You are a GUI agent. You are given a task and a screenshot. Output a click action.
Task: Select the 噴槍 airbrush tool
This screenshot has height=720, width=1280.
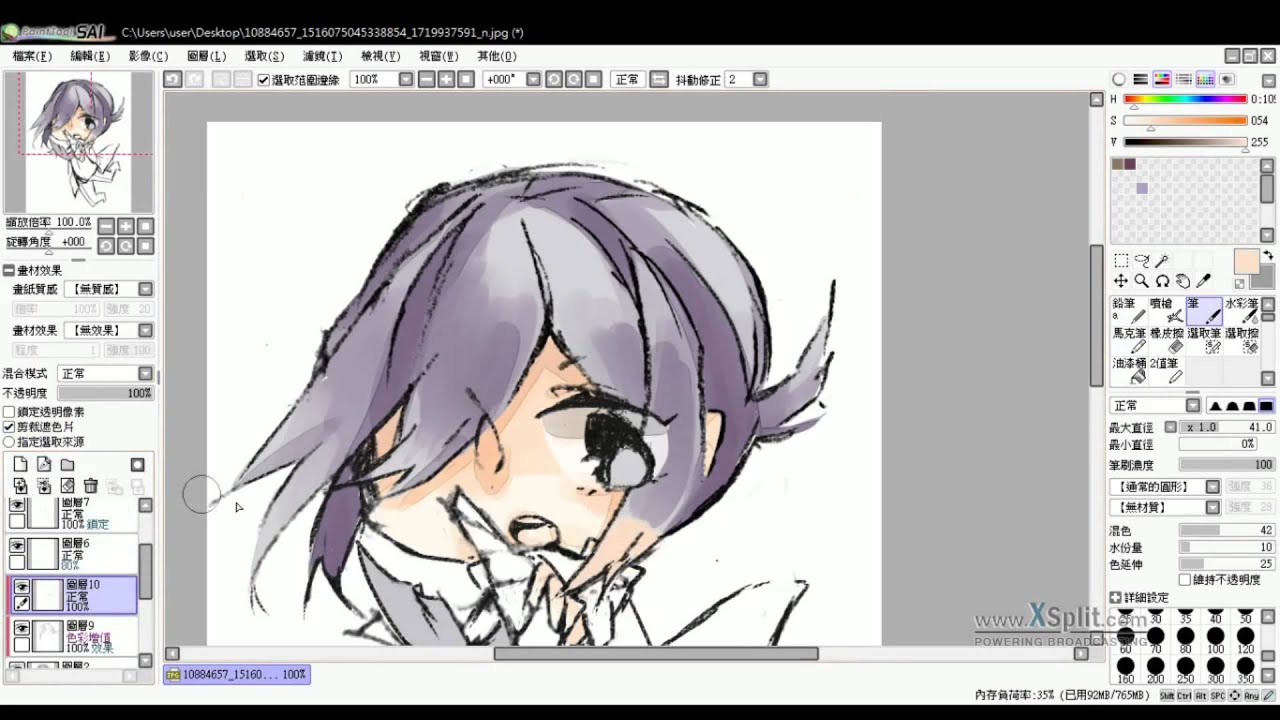(x=1166, y=310)
